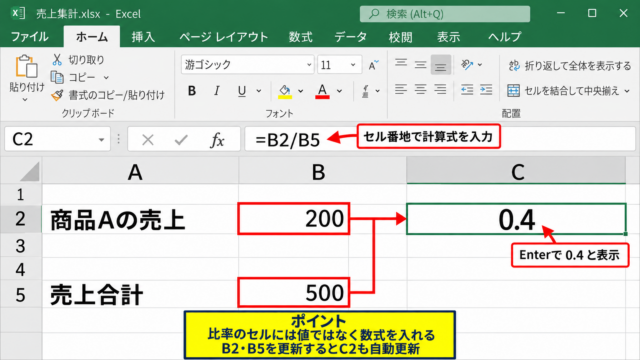Toggle Italic formatting
This screenshot has height=360, width=640.
tap(217, 91)
